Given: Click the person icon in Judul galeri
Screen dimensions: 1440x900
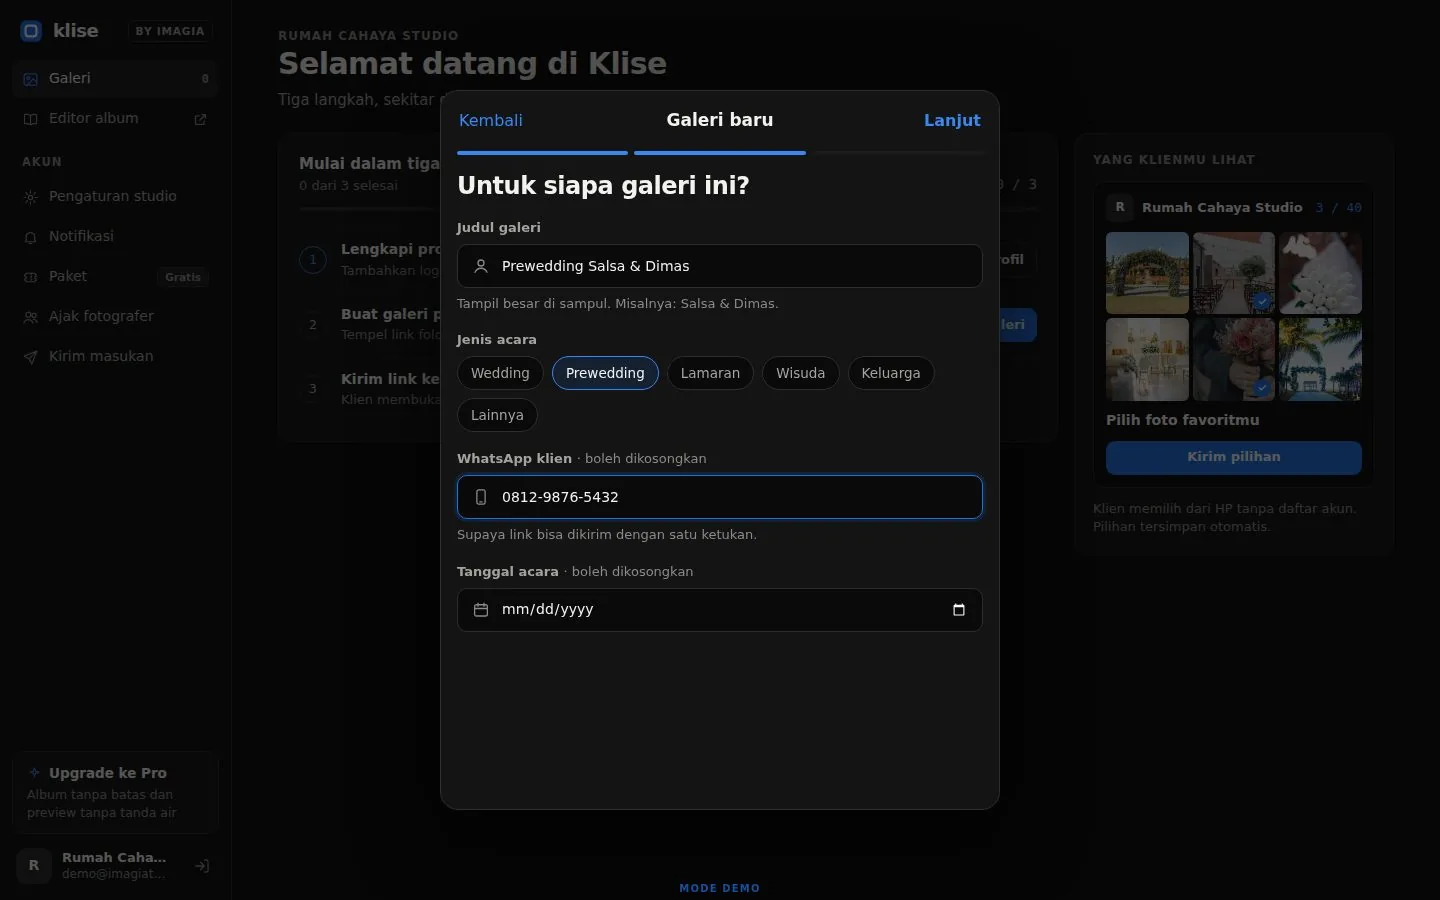Looking at the screenshot, I should (481, 266).
